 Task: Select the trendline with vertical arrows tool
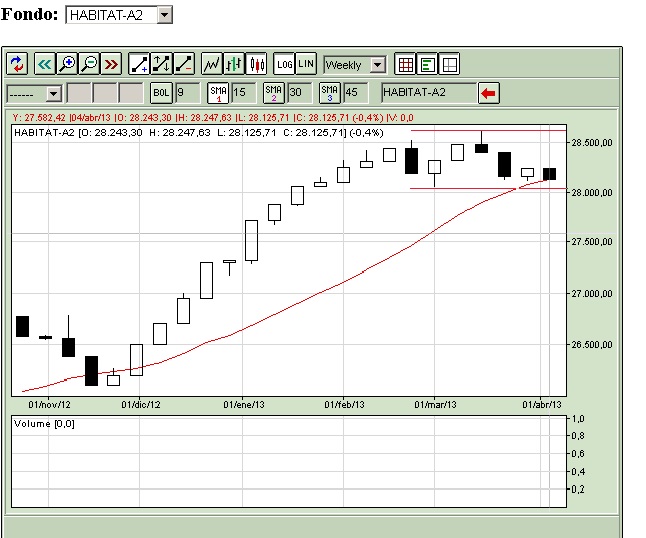(162, 64)
